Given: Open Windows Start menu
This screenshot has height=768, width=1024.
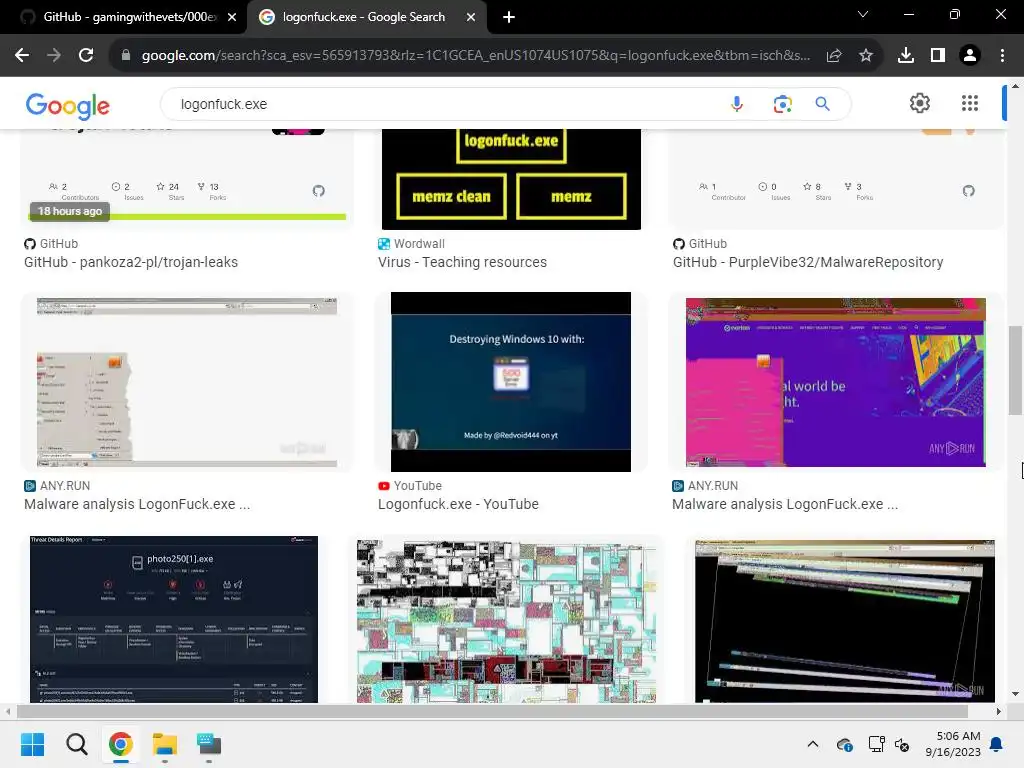Looking at the screenshot, I should tap(32, 744).
